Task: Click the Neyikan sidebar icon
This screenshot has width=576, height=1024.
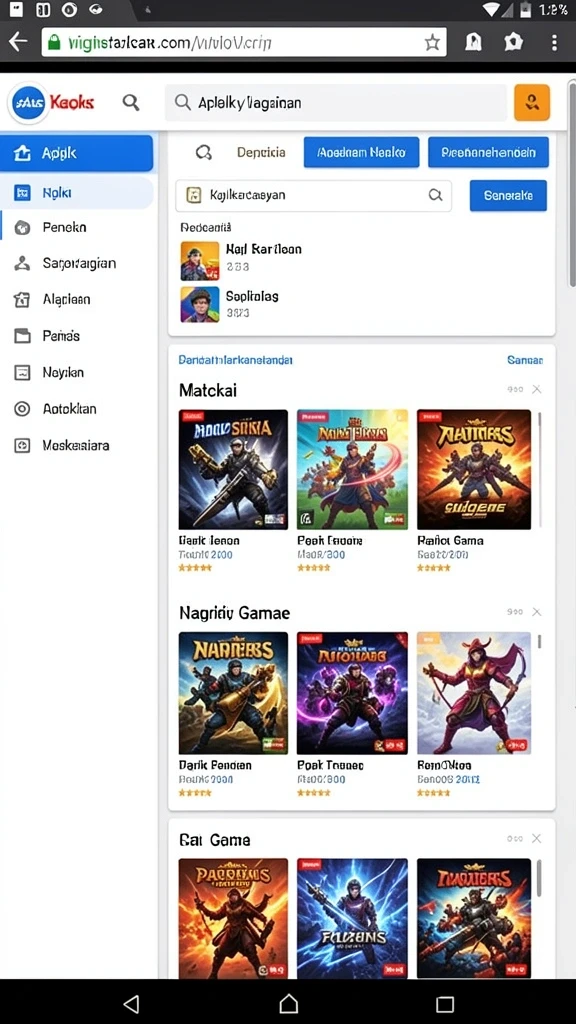Action: (22, 372)
